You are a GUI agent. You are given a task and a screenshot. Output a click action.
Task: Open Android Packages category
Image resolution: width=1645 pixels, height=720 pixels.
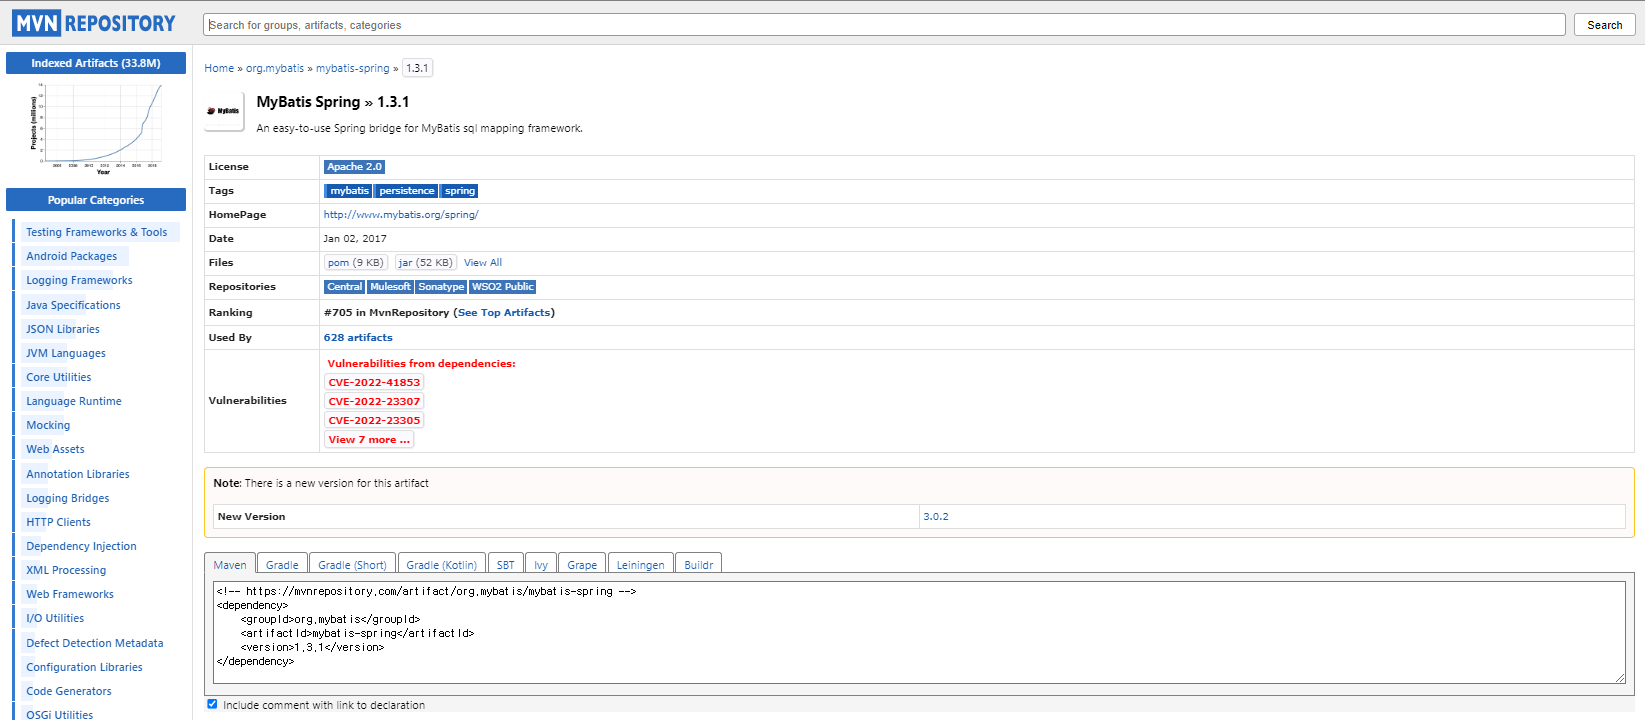pyautogui.click(x=72, y=256)
